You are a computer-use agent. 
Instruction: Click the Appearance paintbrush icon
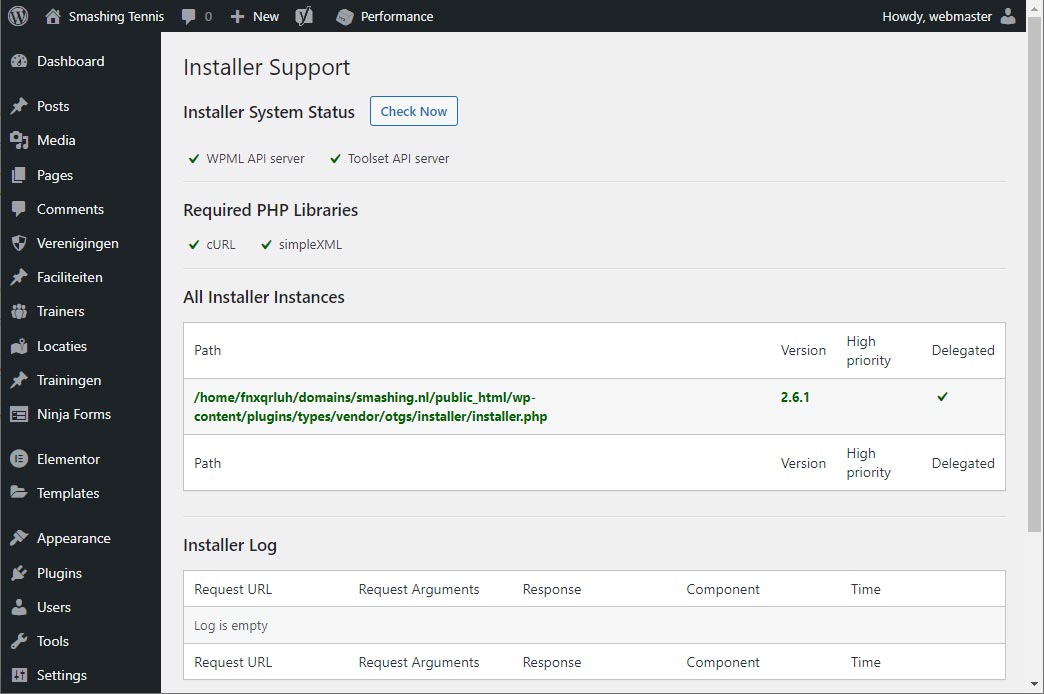coord(19,538)
